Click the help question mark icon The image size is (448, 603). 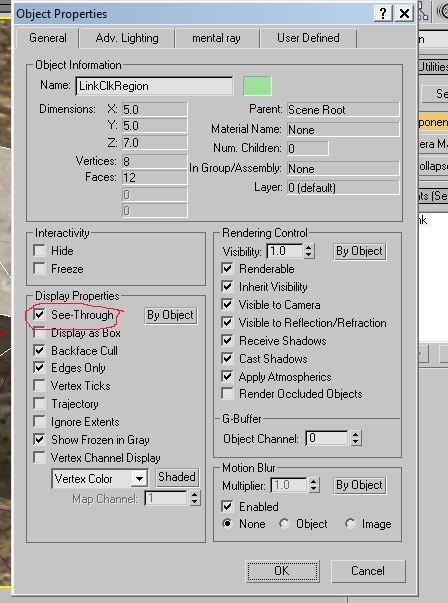[x=383, y=14]
